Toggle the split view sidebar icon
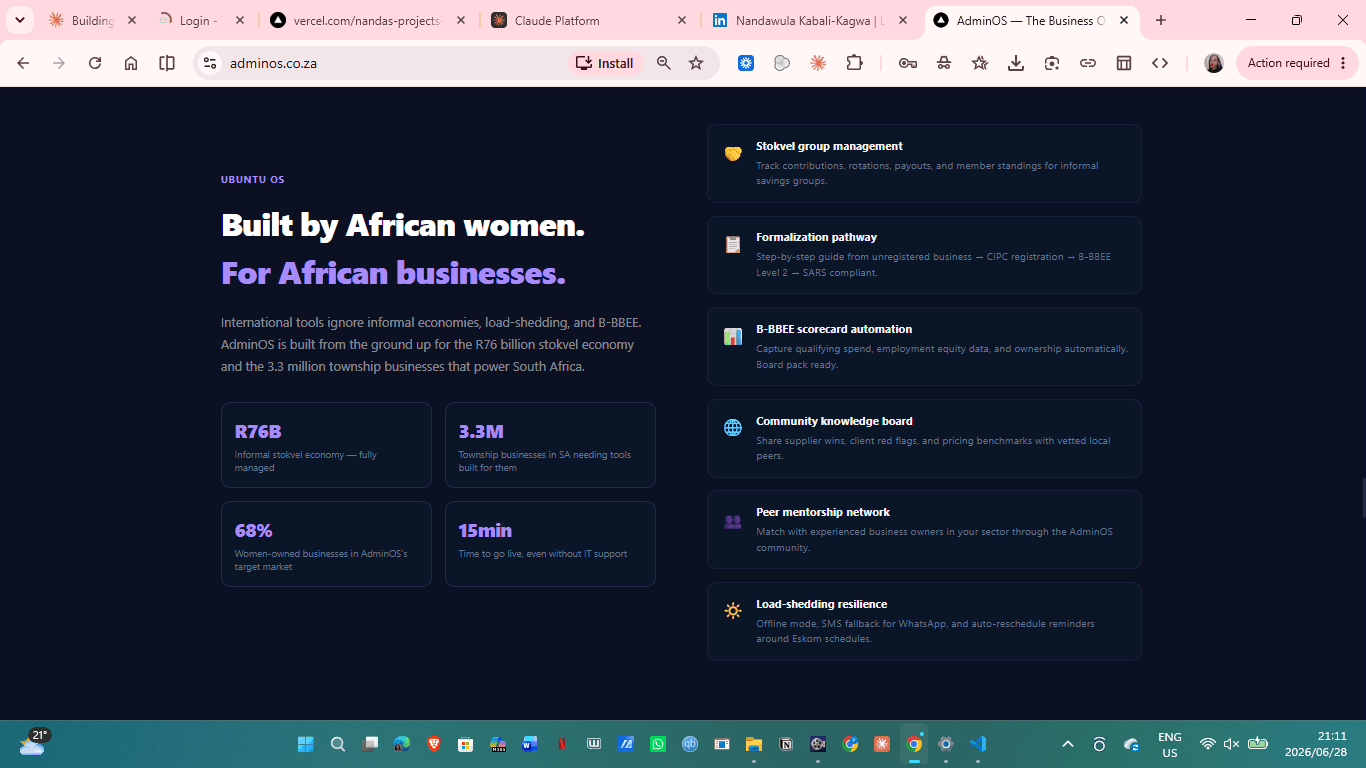Image resolution: width=1366 pixels, height=768 pixels. (x=167, y=63)
